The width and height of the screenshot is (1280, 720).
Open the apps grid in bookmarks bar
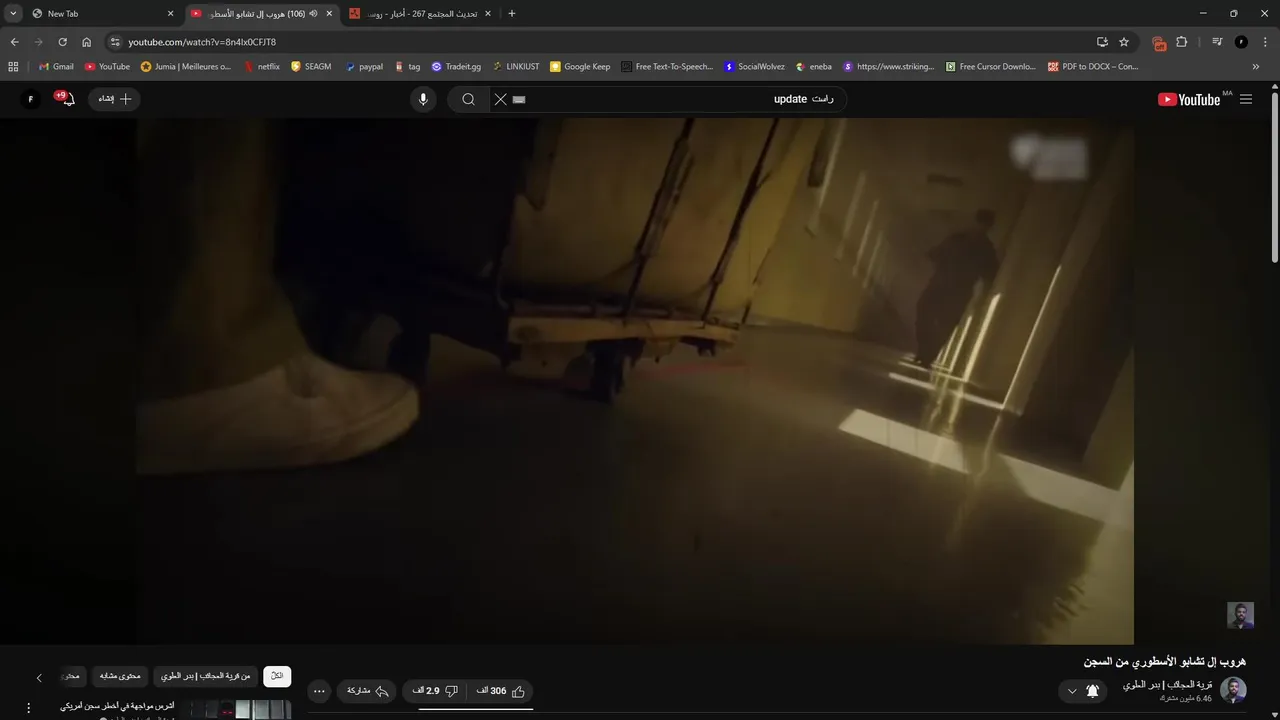pyautogui.click(x=13, y=67)
